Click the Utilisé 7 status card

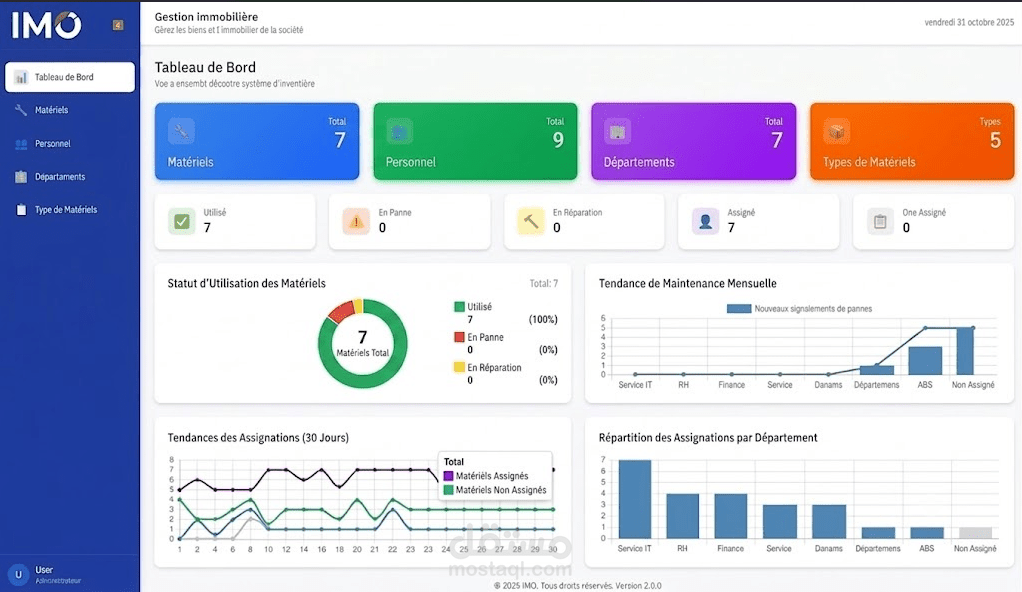coord(235,222)
